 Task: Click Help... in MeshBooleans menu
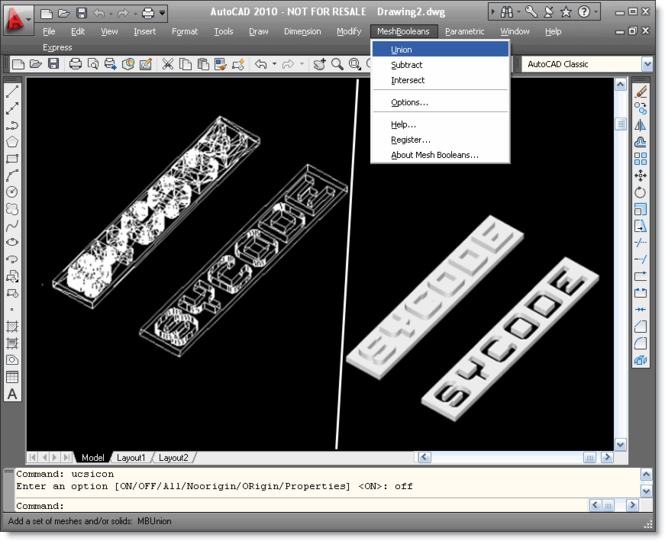[x=440, y=124]
